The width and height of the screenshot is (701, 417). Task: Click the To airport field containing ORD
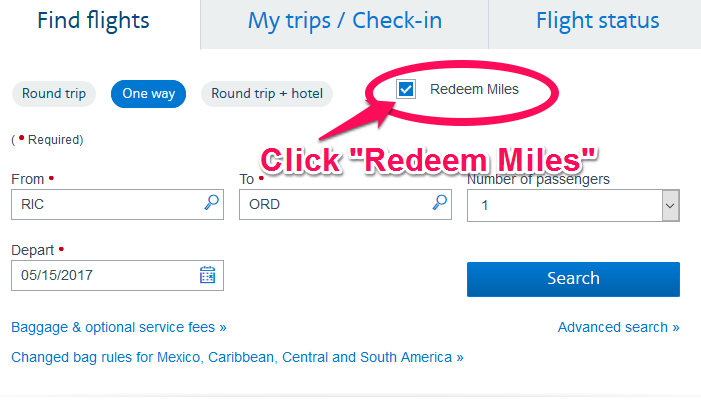pos(345,204)
